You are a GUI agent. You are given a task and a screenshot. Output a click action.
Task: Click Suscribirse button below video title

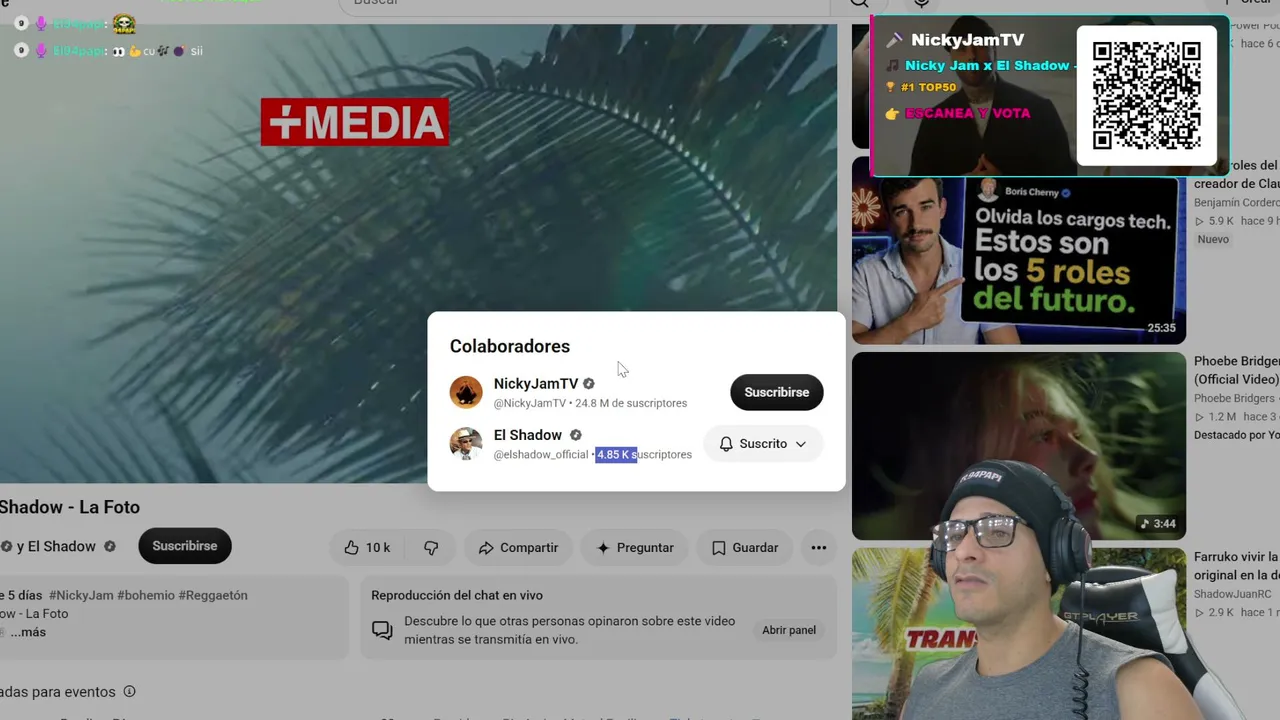[184, 546]
